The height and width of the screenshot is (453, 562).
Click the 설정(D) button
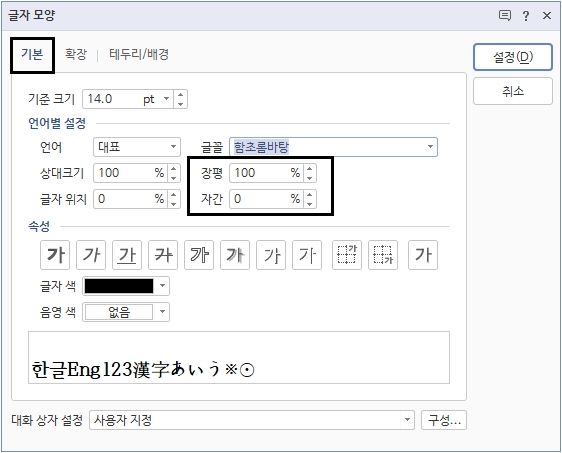513,57
